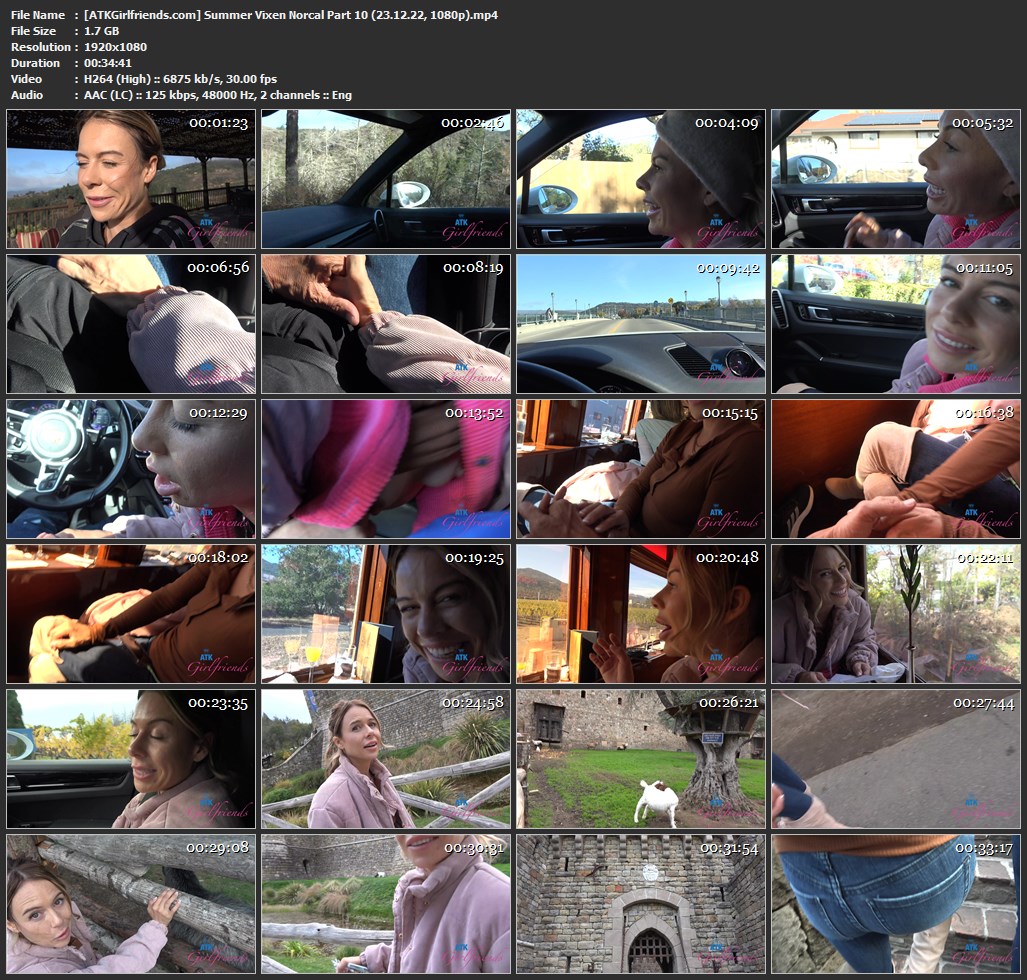1027x980 pixels.
Task: Select the road view thumbnail at 00:09:42
Action: click(641, 324)
